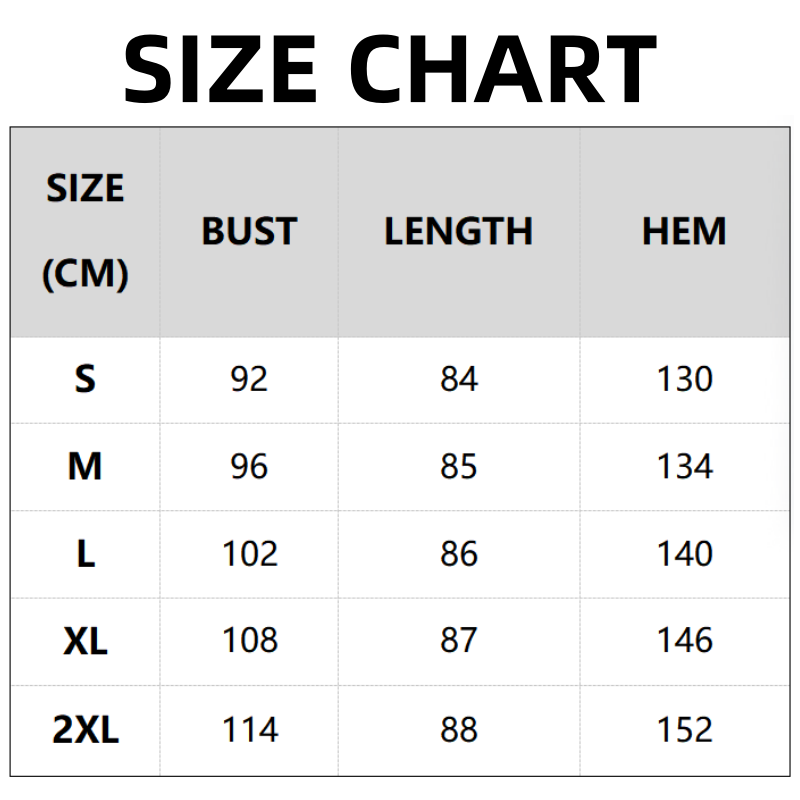Viewport: 800px width, 800px height.
Task: Select the 2XL size row label
Action: click(x=85, y=730)
